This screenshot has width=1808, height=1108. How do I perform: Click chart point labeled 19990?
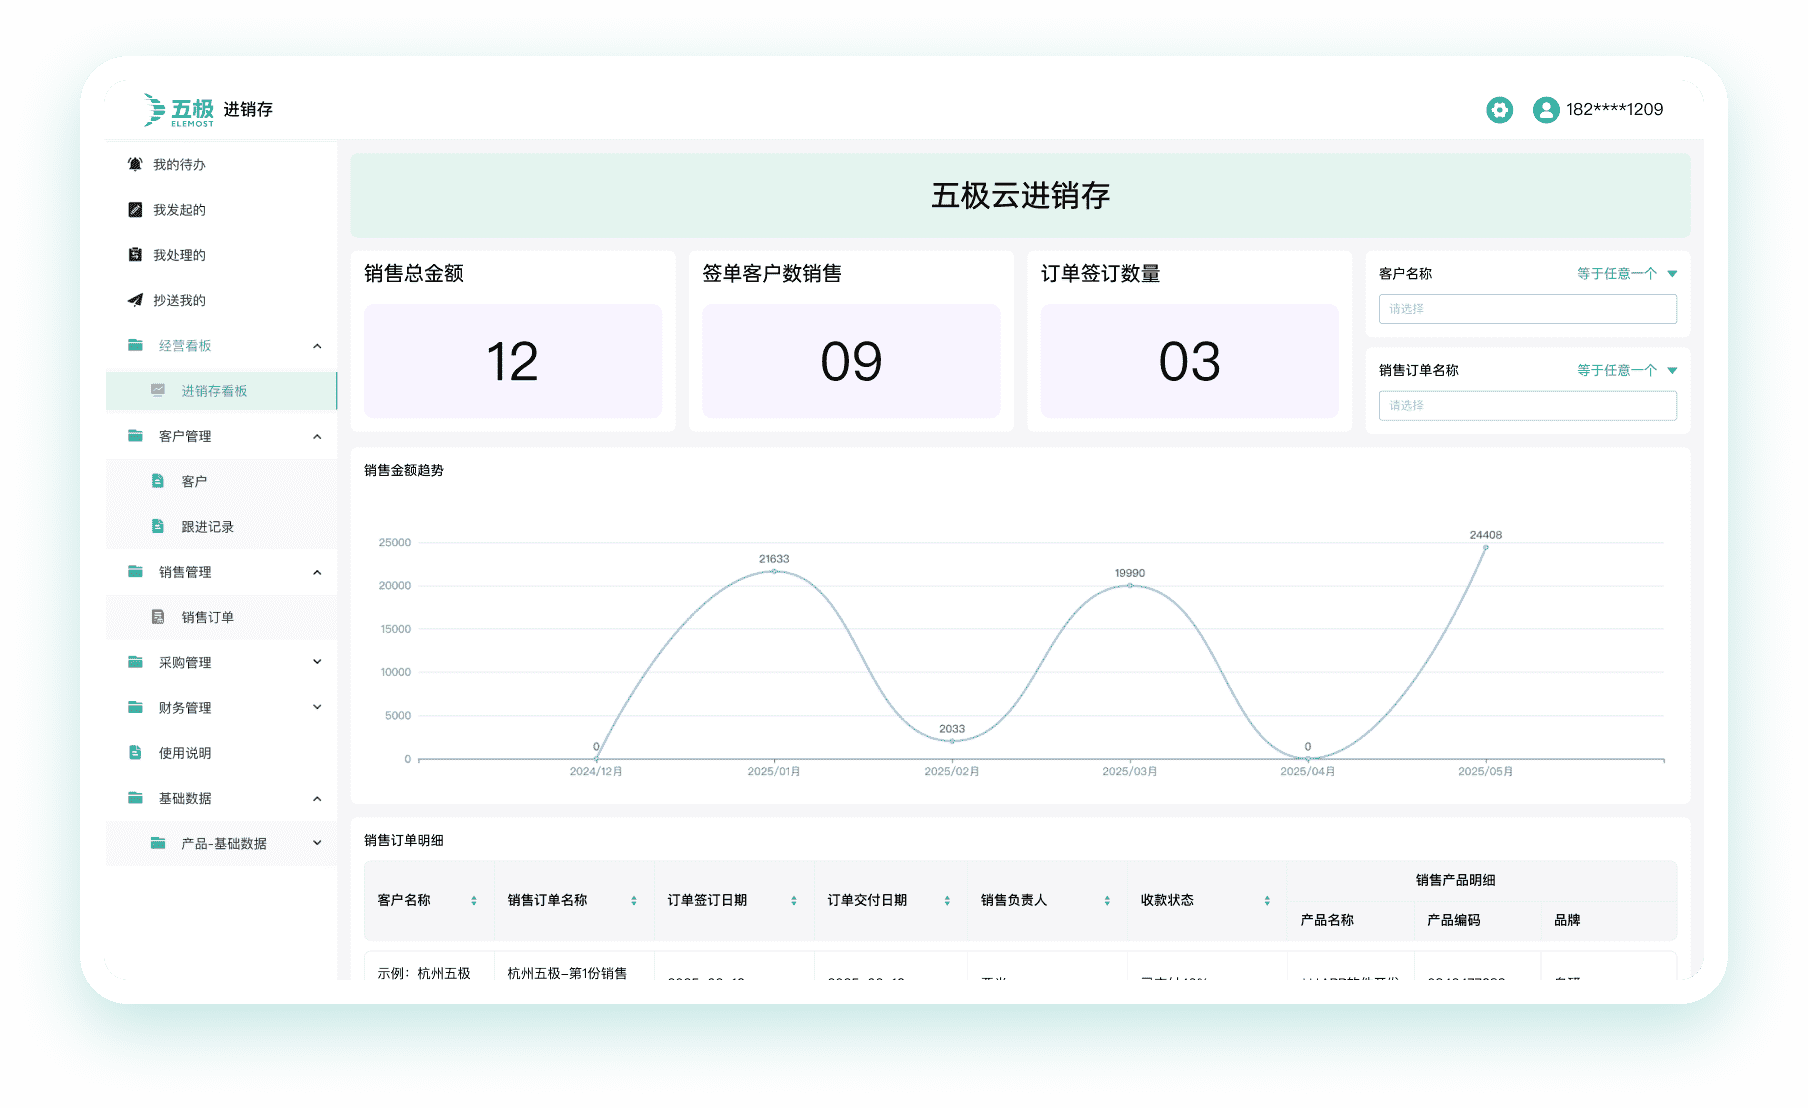point(1130,585)
